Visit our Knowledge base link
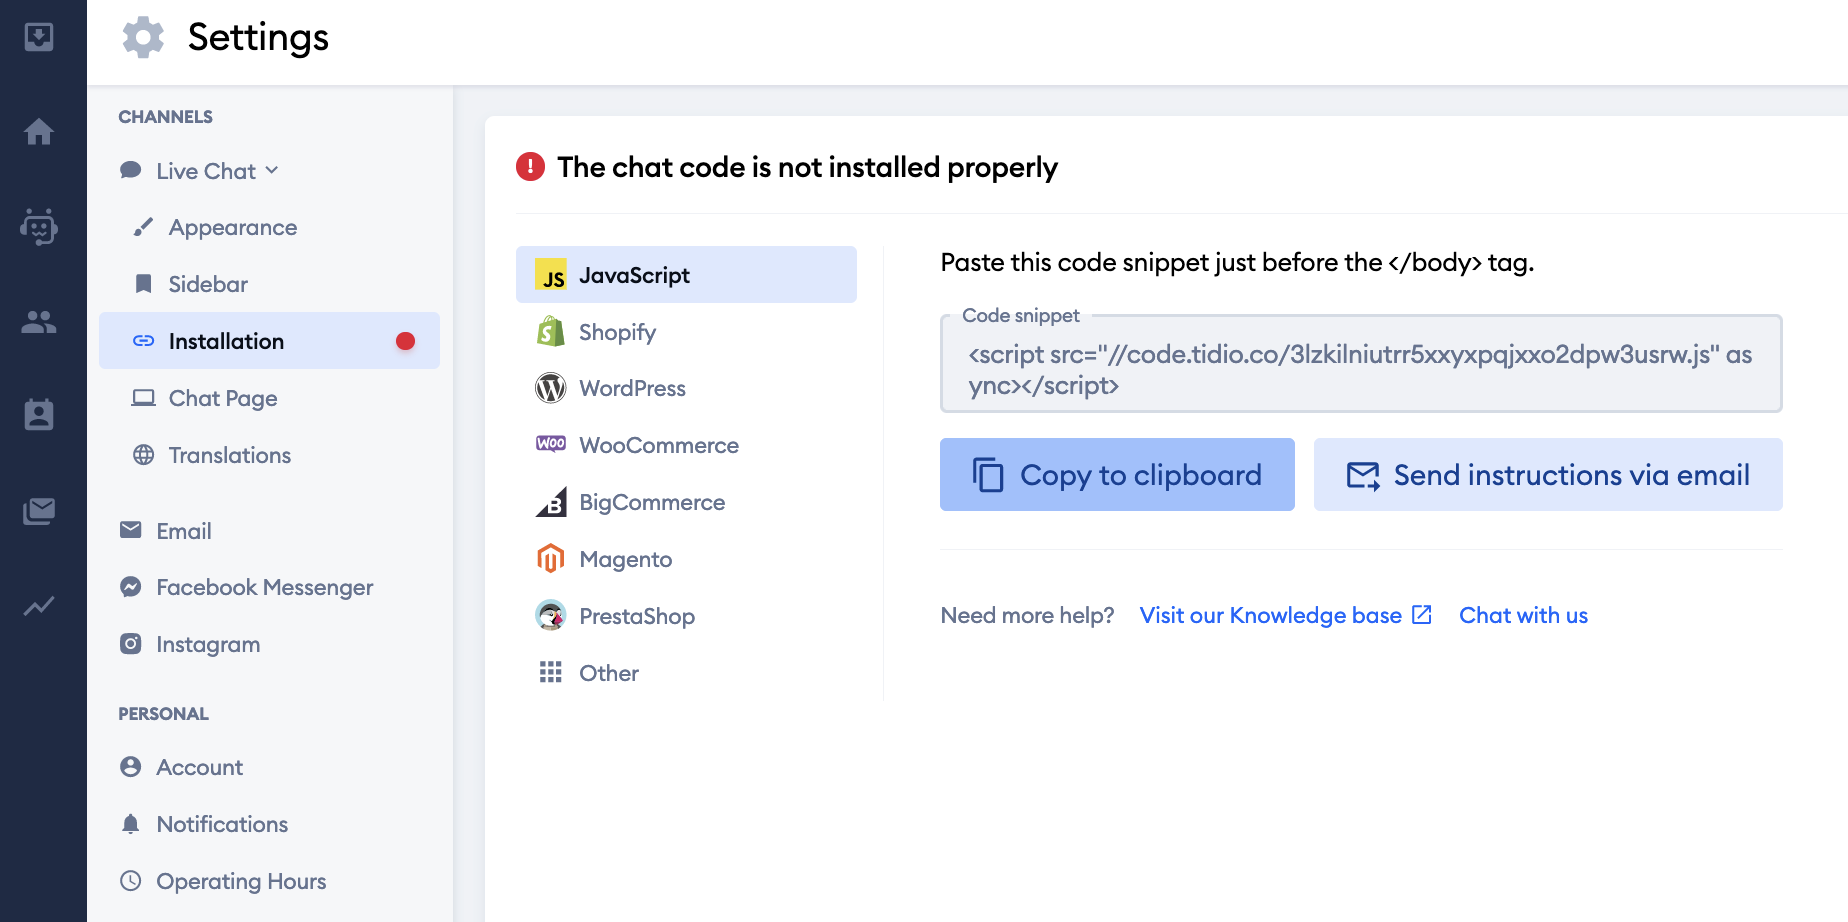Image resolution: width=1848 pixels, height=922 pixels. [x=1286, y=615]
